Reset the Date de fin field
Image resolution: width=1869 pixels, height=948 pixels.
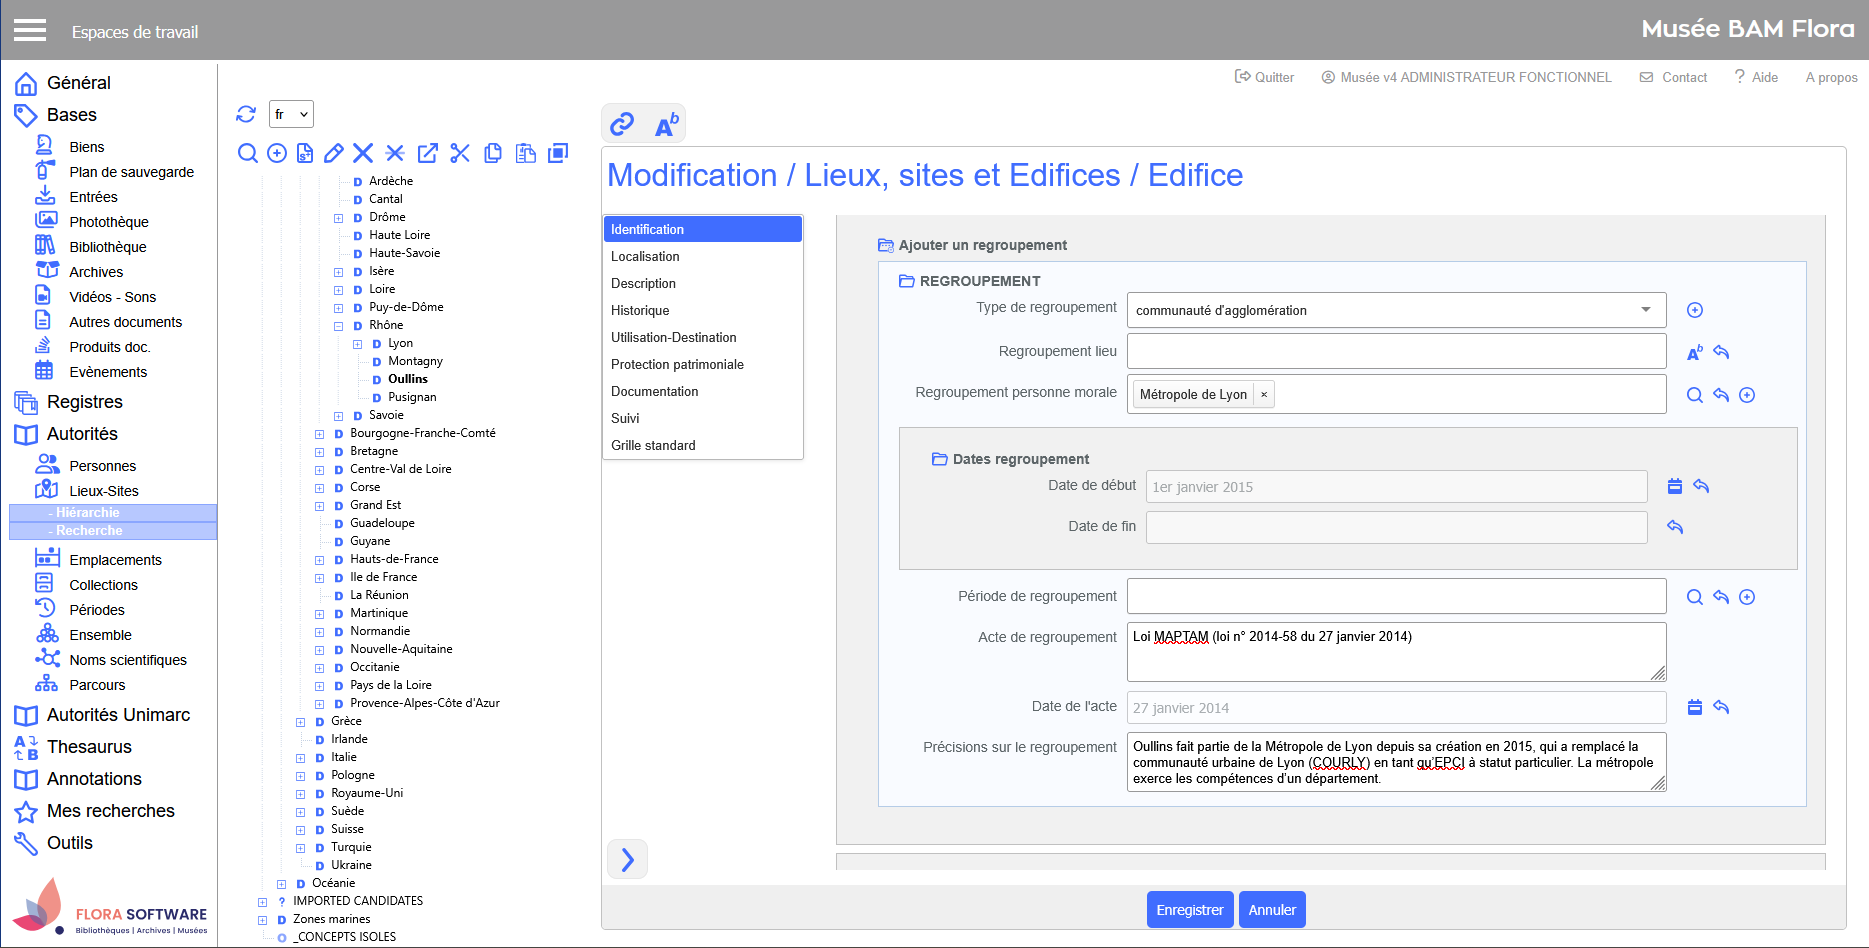tap(1675, 527)
